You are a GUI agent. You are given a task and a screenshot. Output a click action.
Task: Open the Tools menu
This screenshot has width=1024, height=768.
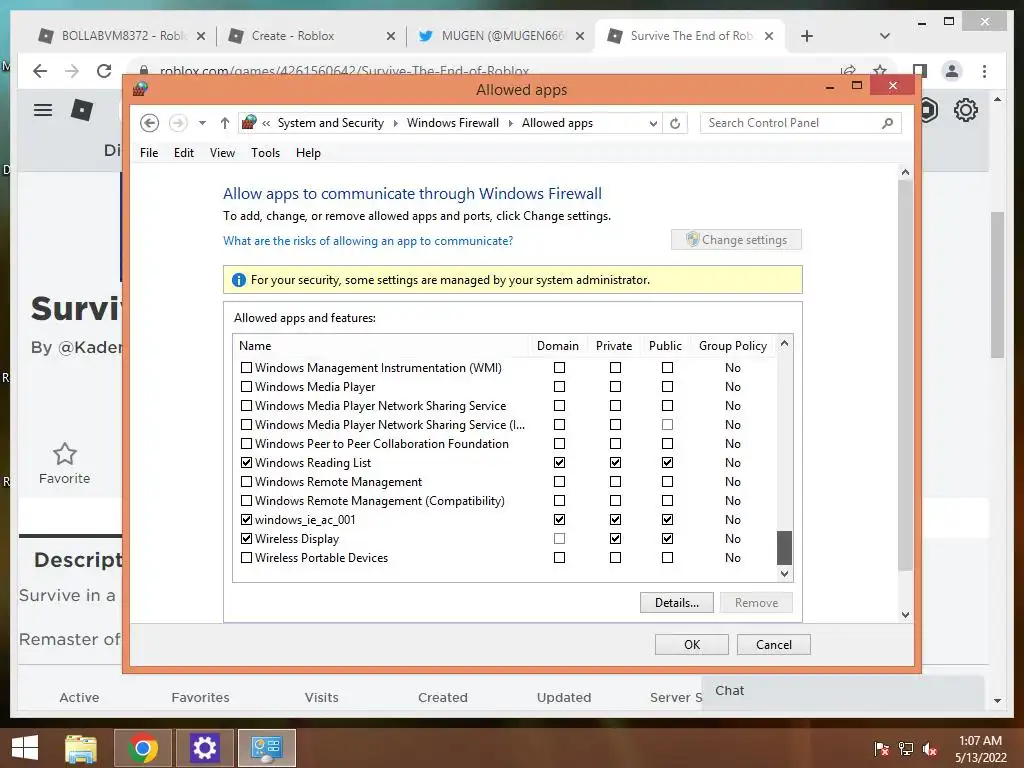pyautogui.click(x=265, y=153)
